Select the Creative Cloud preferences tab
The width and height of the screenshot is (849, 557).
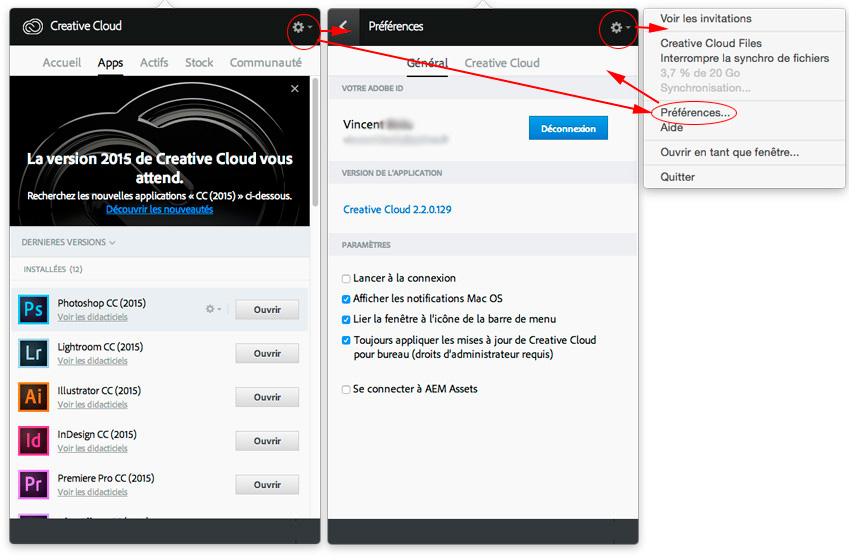[502, 63]
